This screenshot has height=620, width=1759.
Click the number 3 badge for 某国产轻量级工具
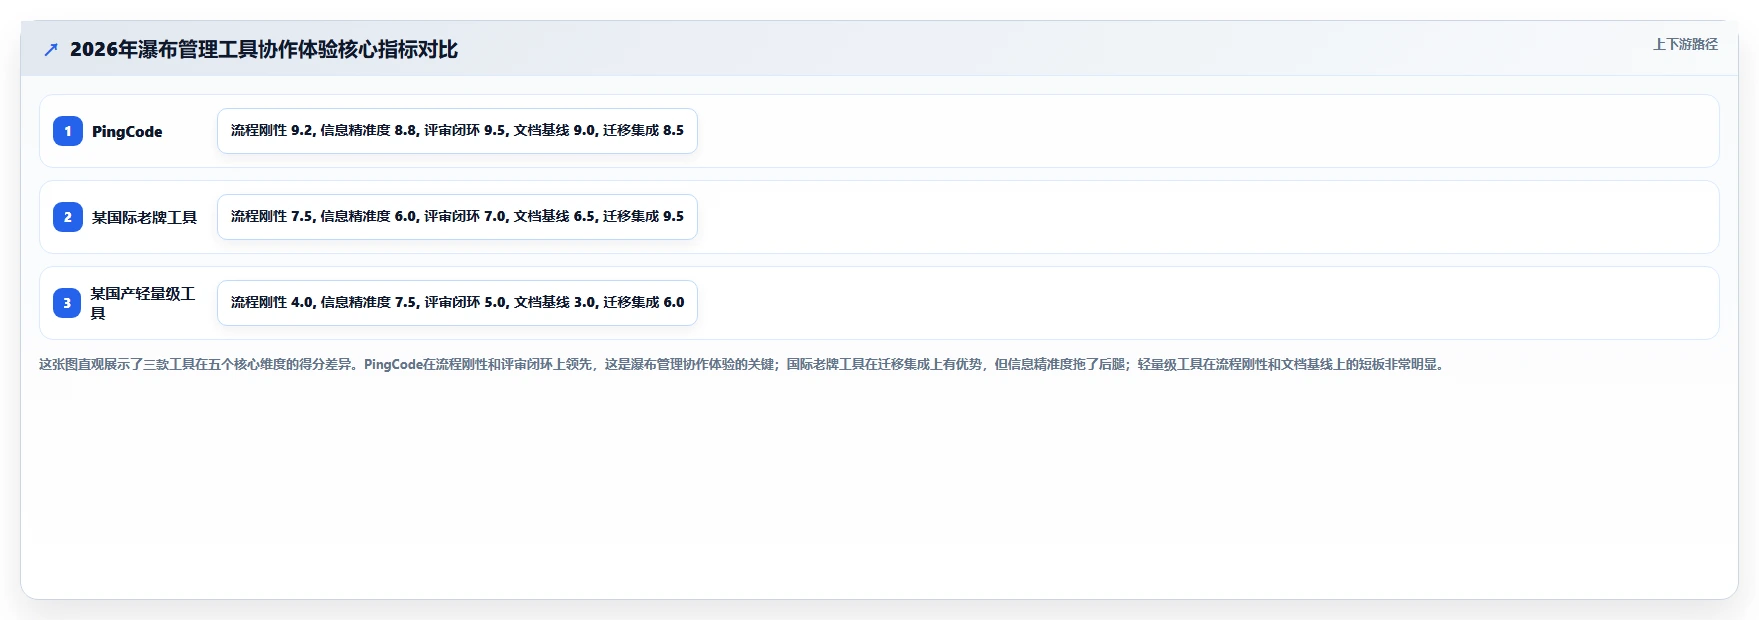pos(68,303)
